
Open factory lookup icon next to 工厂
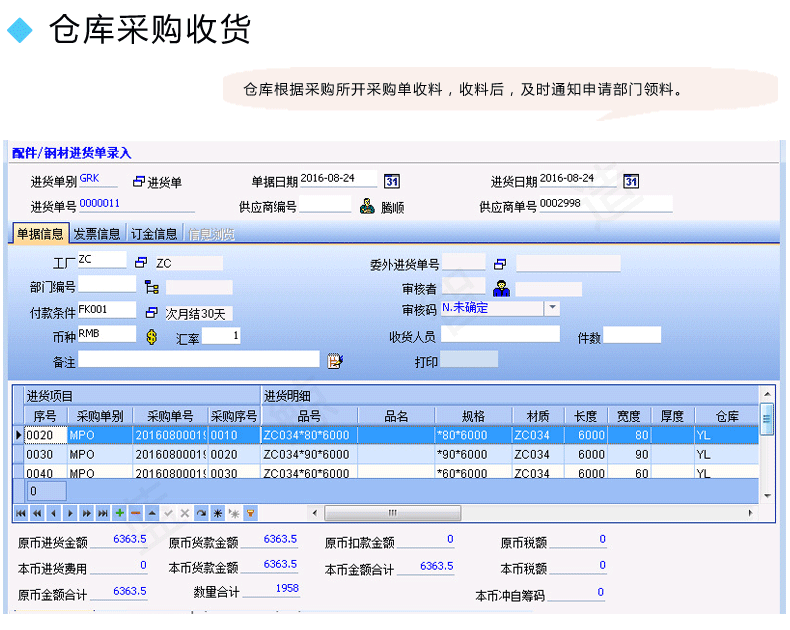[x=141, y=262]
